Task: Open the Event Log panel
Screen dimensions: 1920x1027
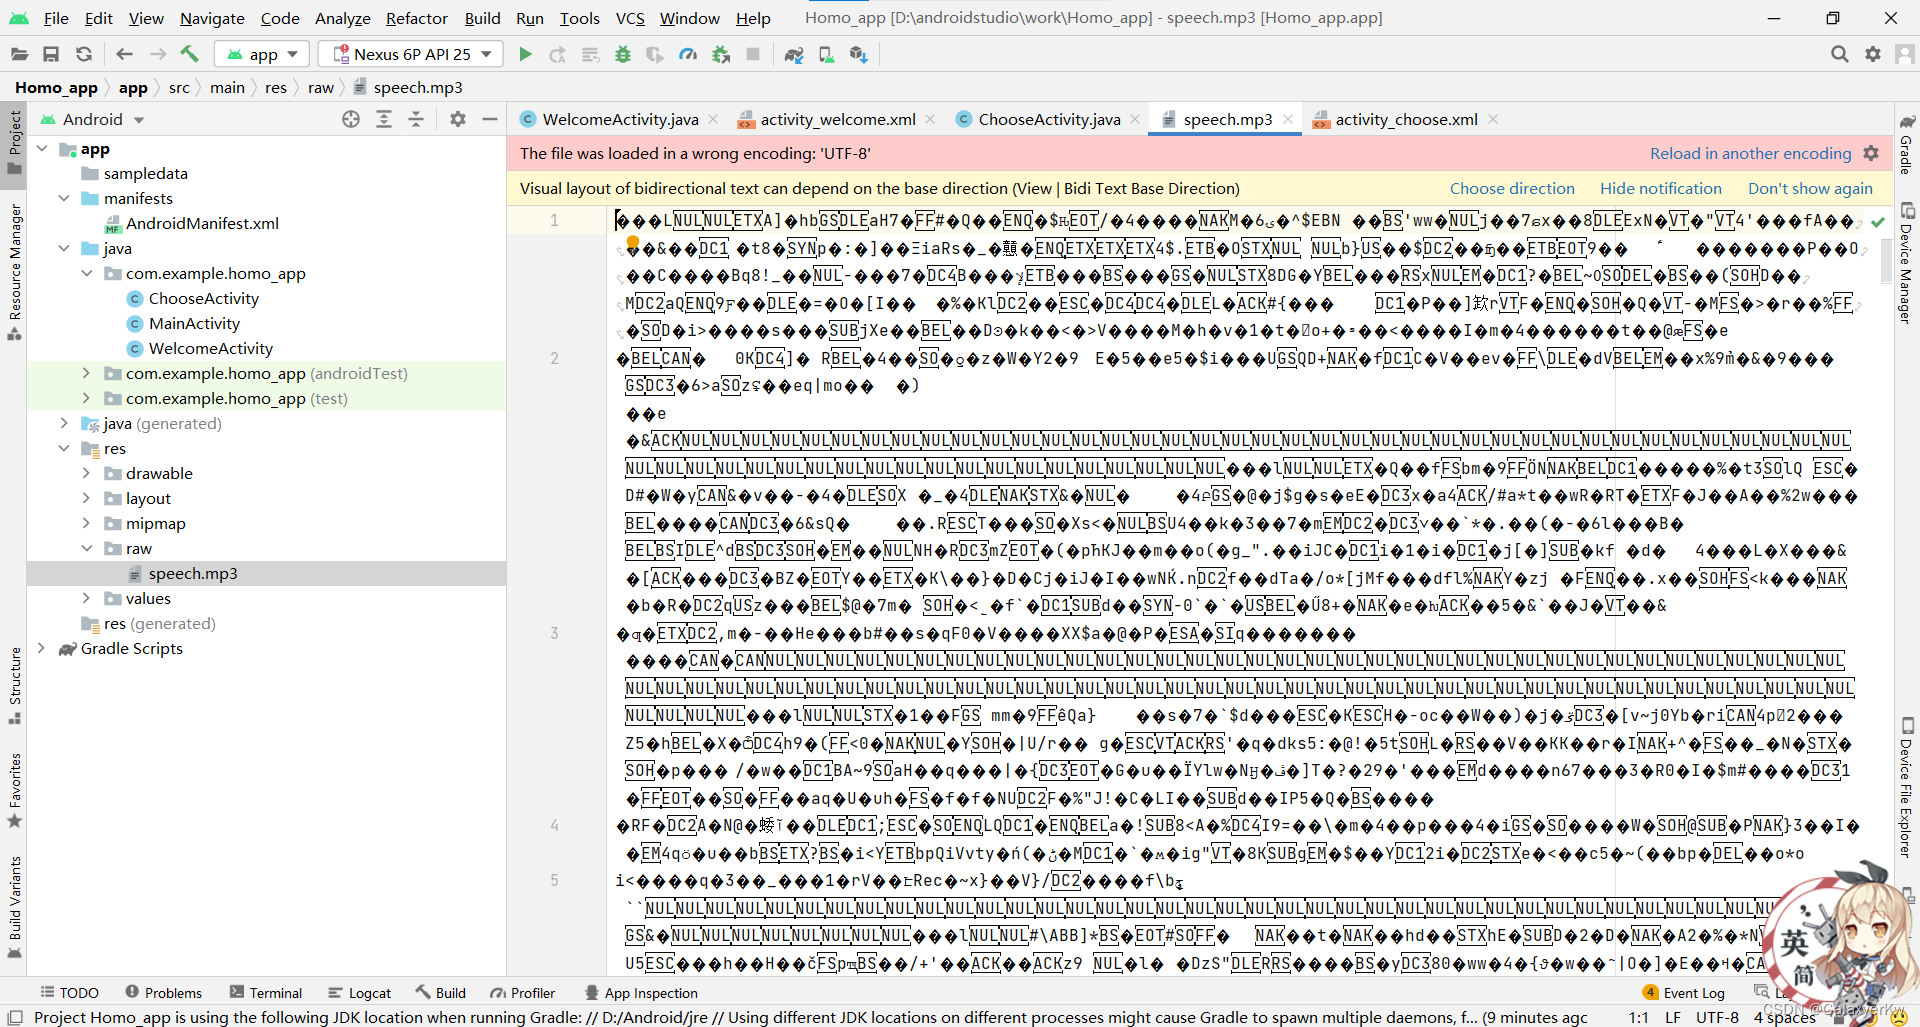Action: point(1684,993)
